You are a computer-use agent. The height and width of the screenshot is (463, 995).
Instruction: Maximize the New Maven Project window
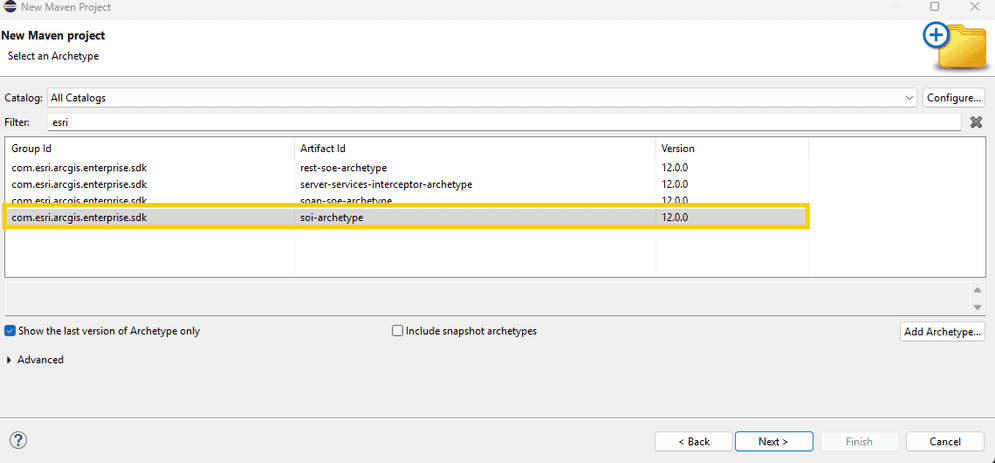tap(935, 7)
